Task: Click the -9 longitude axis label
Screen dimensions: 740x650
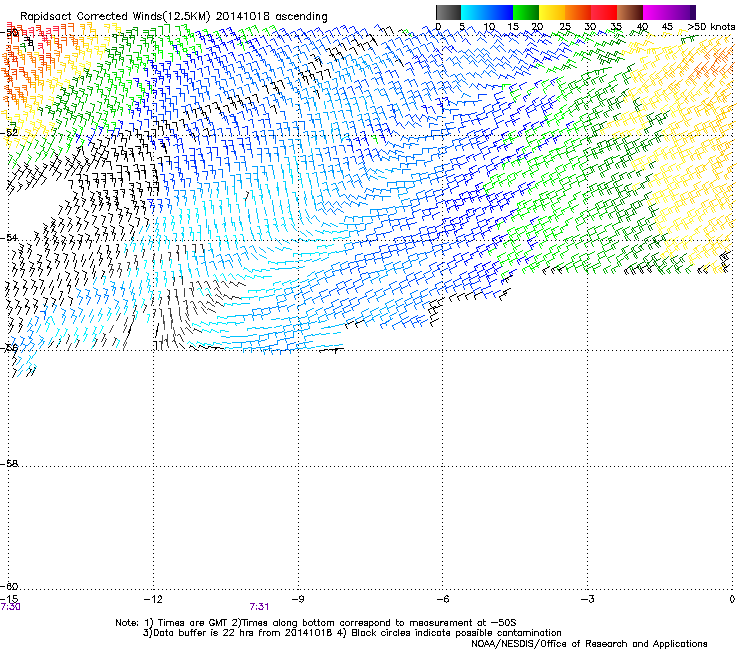Action: (297, 599)
